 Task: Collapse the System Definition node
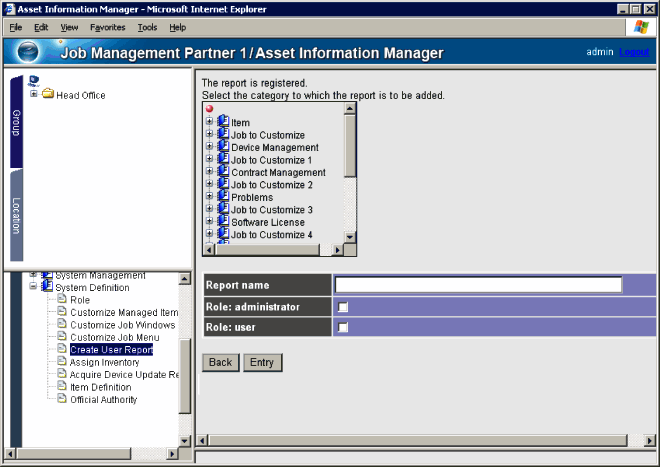pyautogui.click(x=33, y=286)
